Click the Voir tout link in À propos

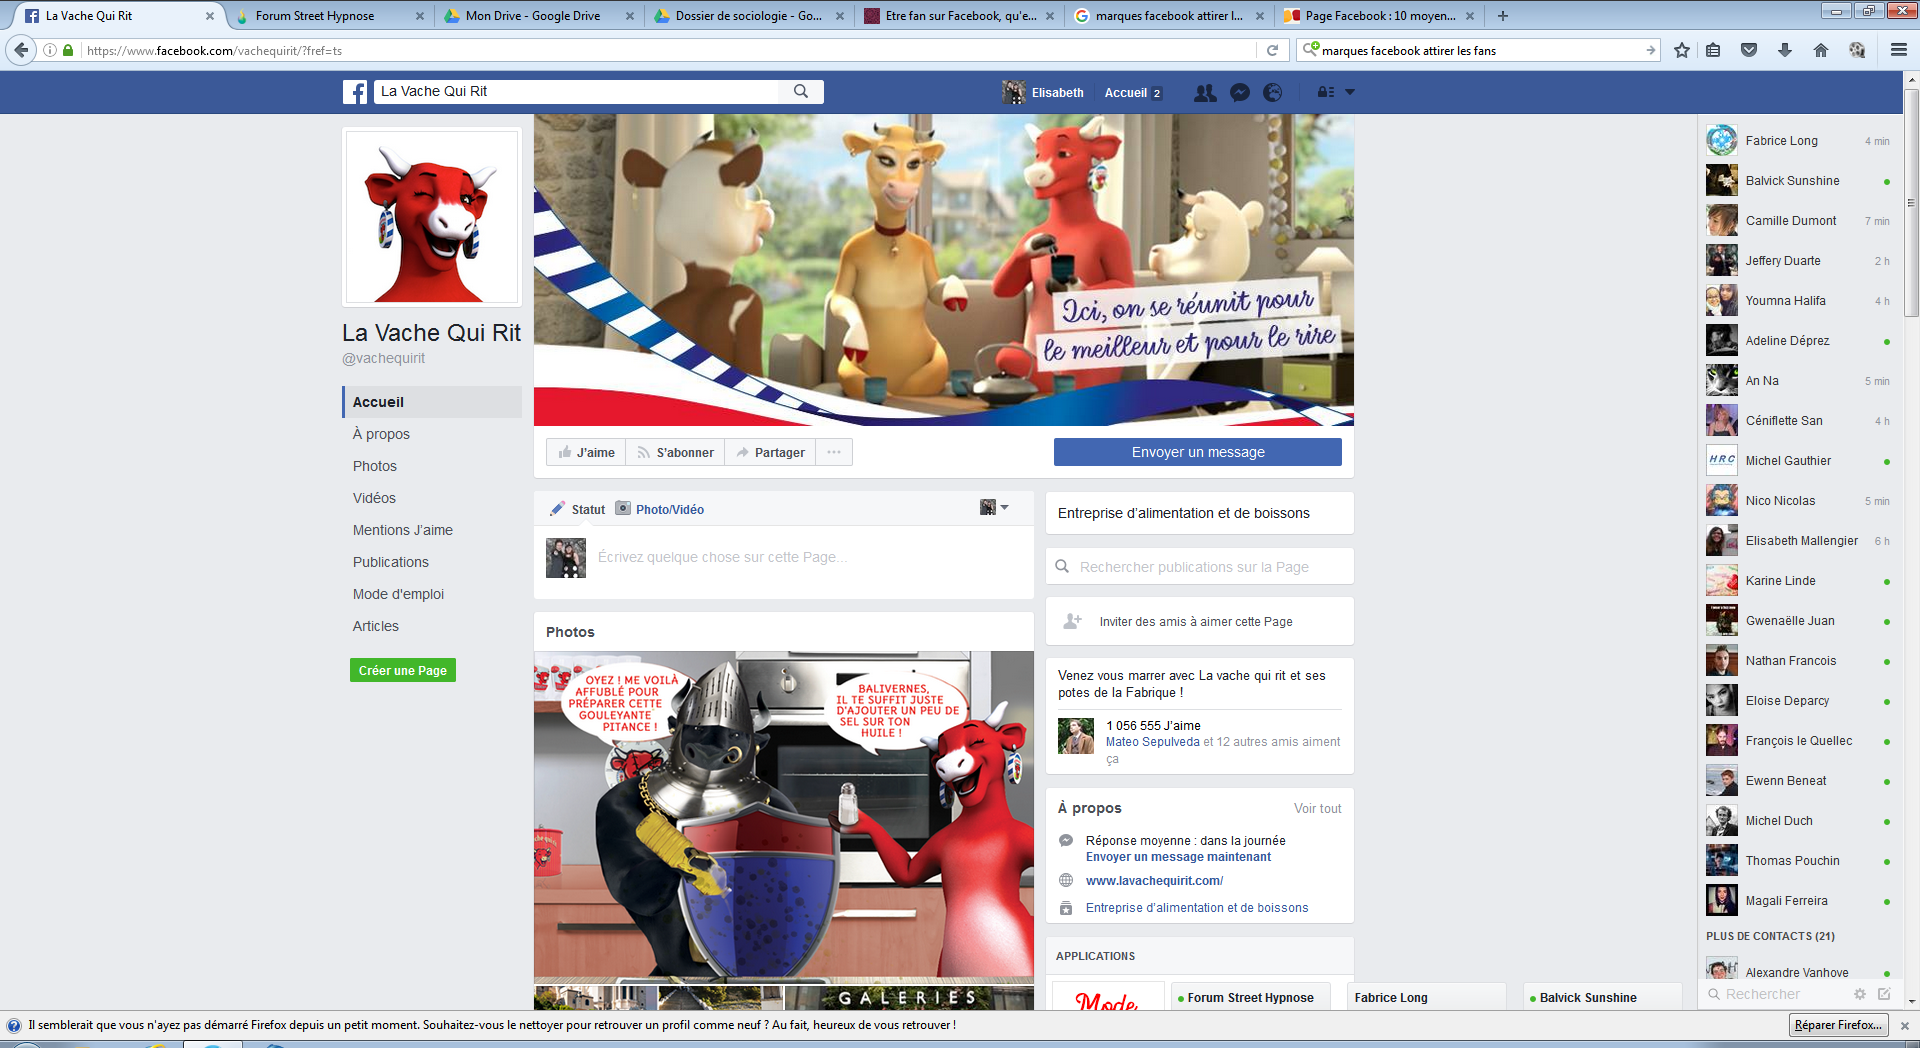(1318, 808)
